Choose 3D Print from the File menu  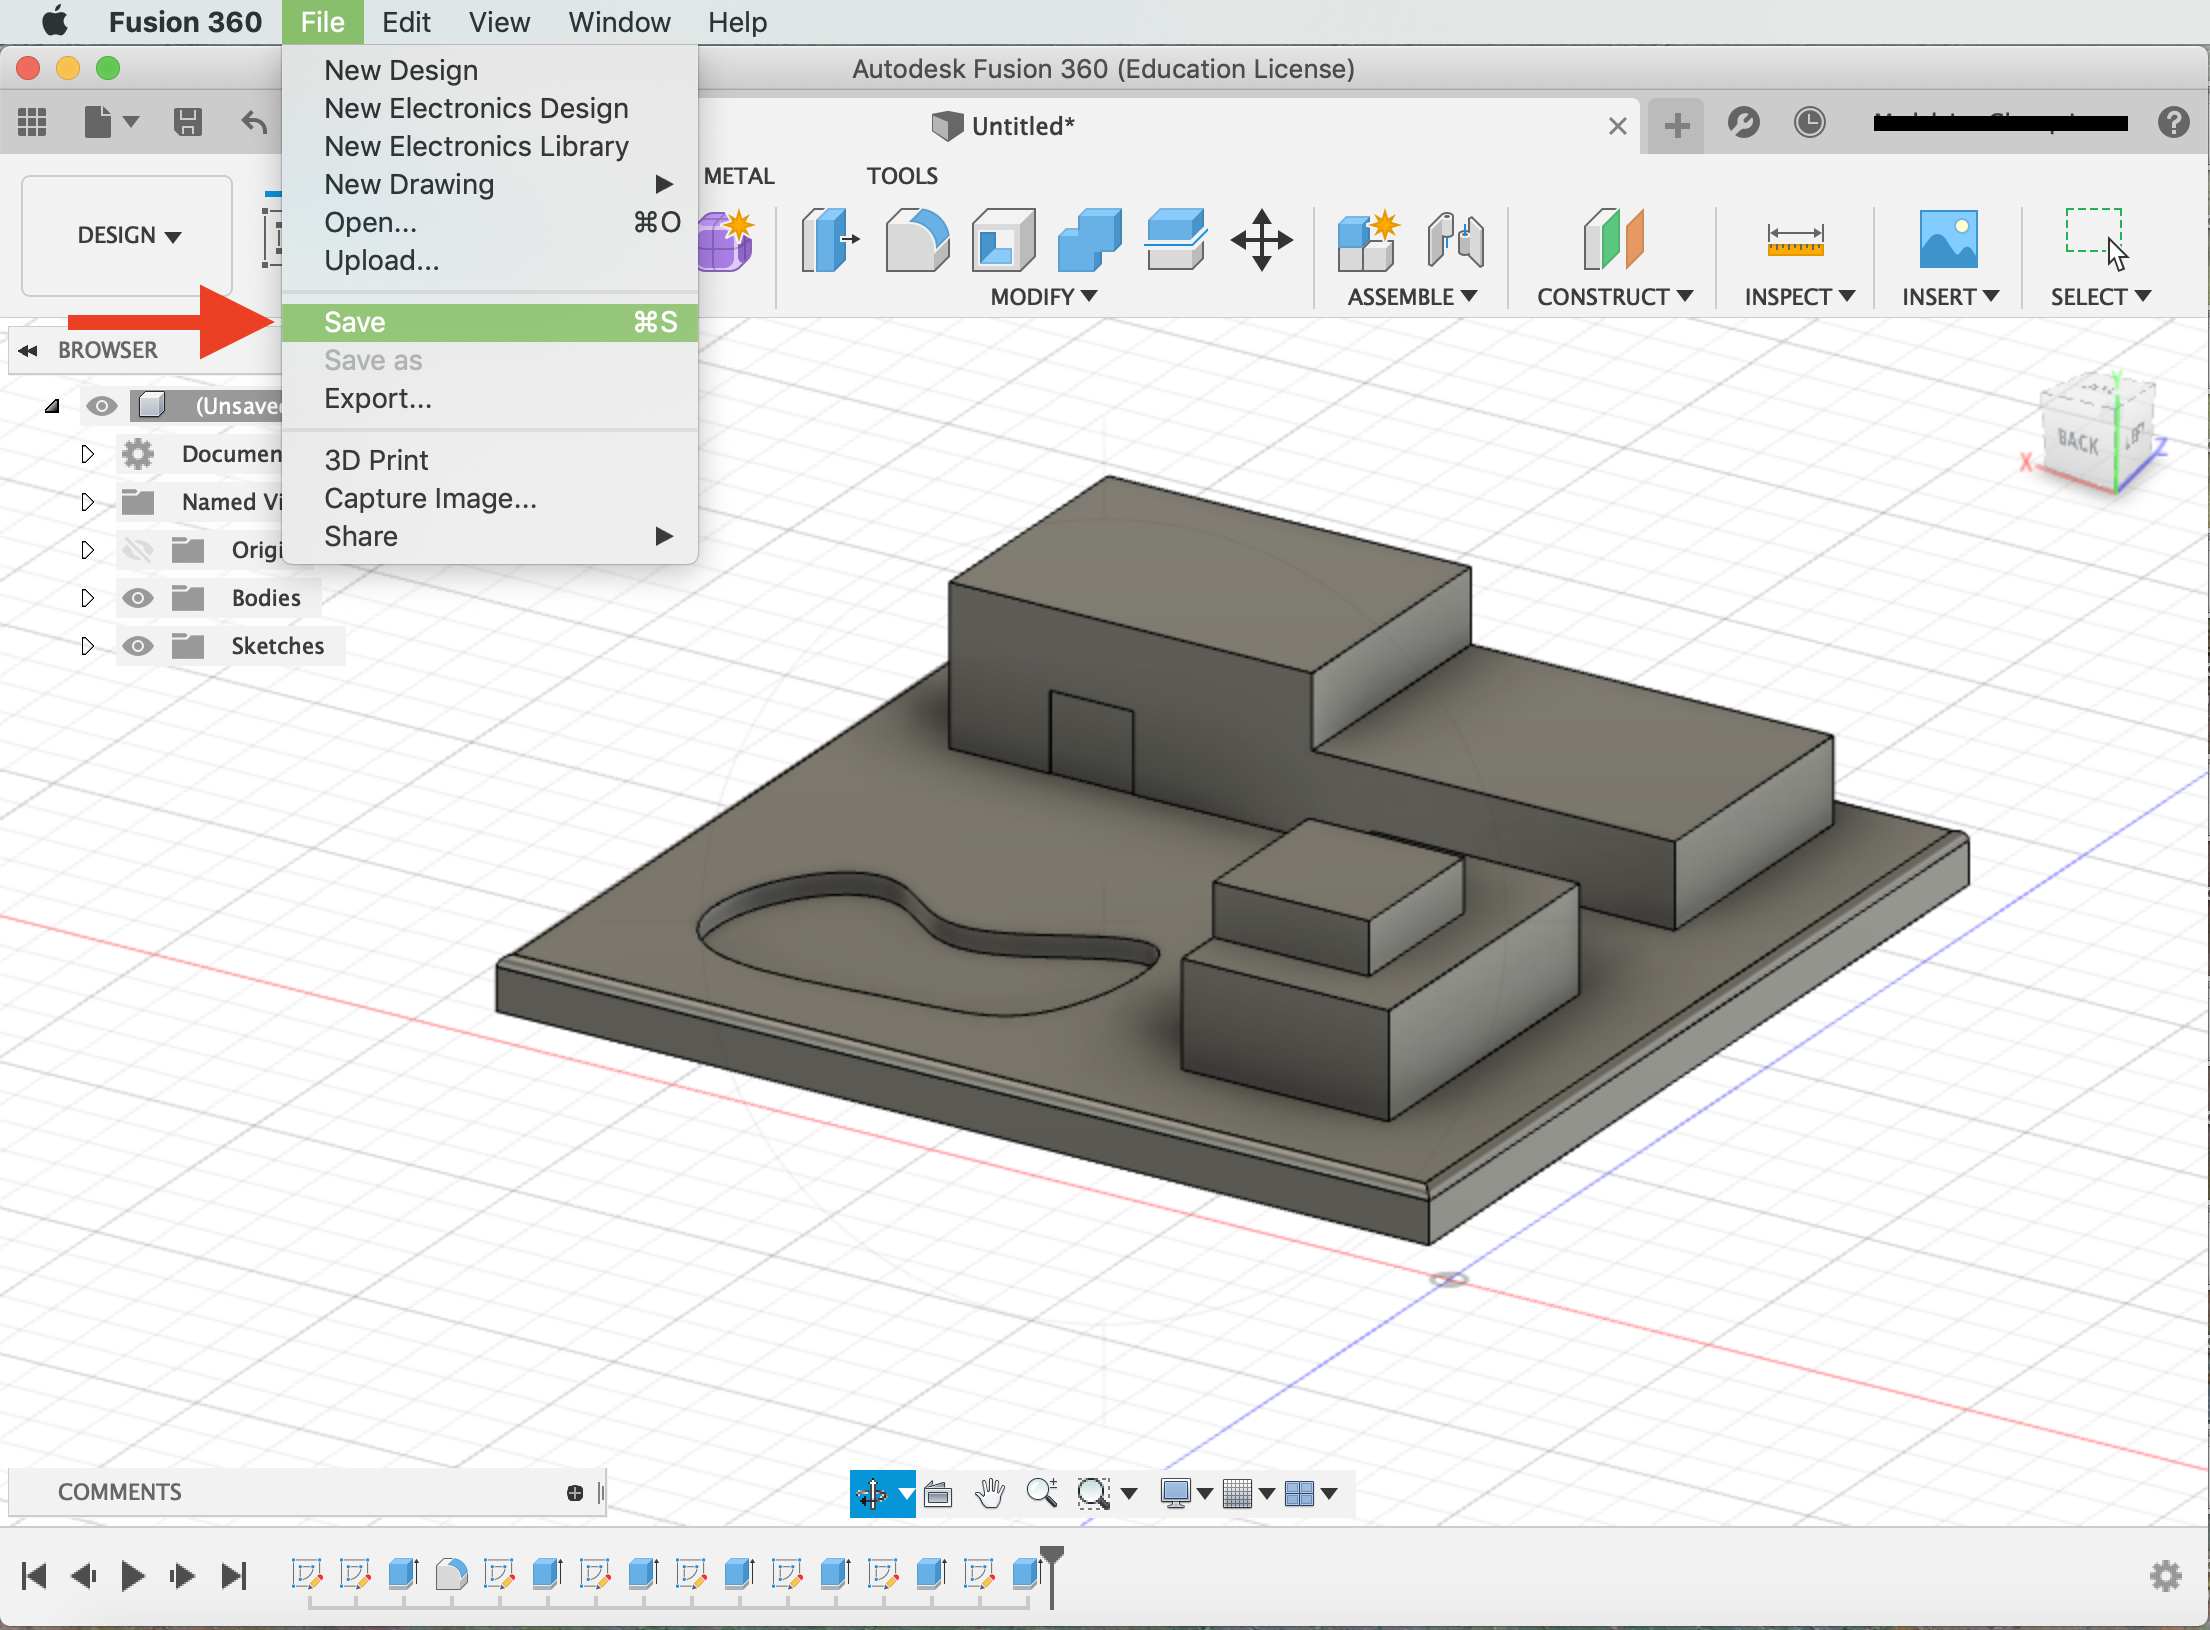(x=490, y=460)
